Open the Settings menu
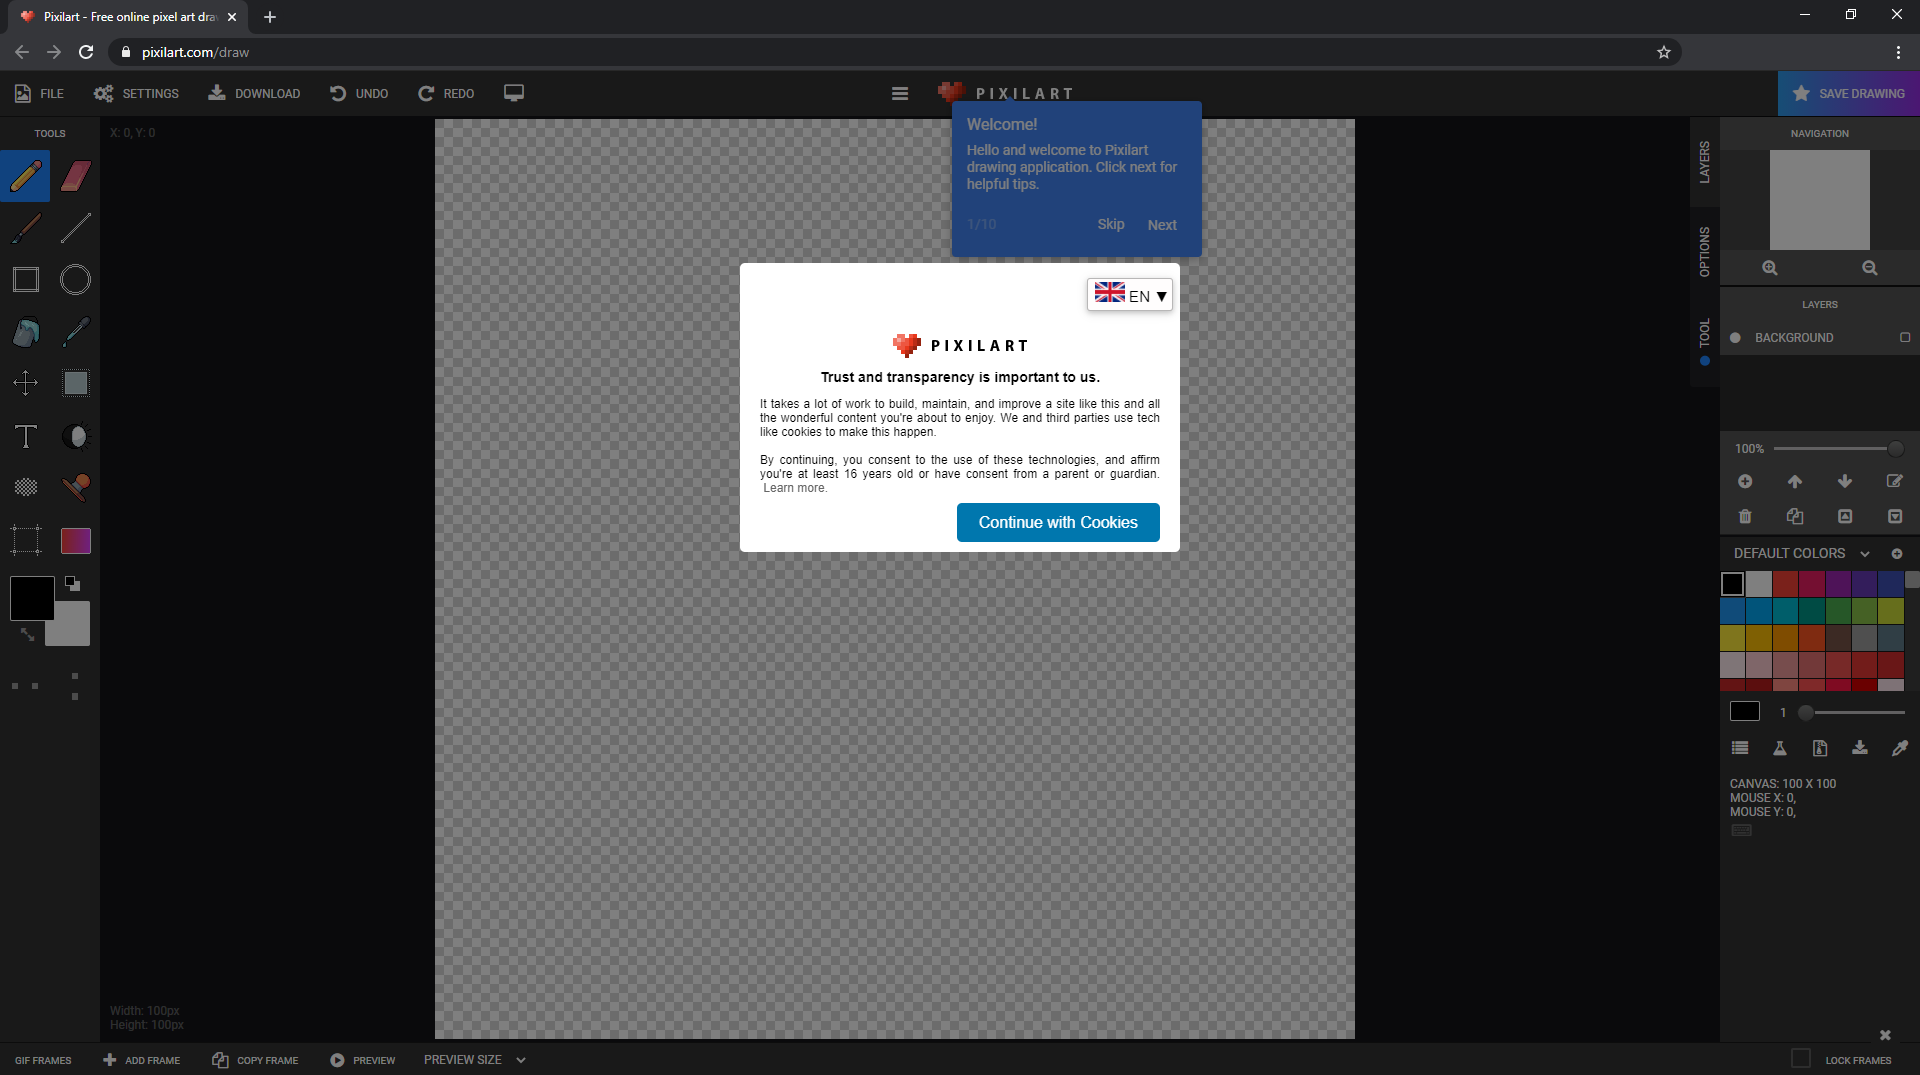The image size is (1920, 1075). click(x=136, y=93)
